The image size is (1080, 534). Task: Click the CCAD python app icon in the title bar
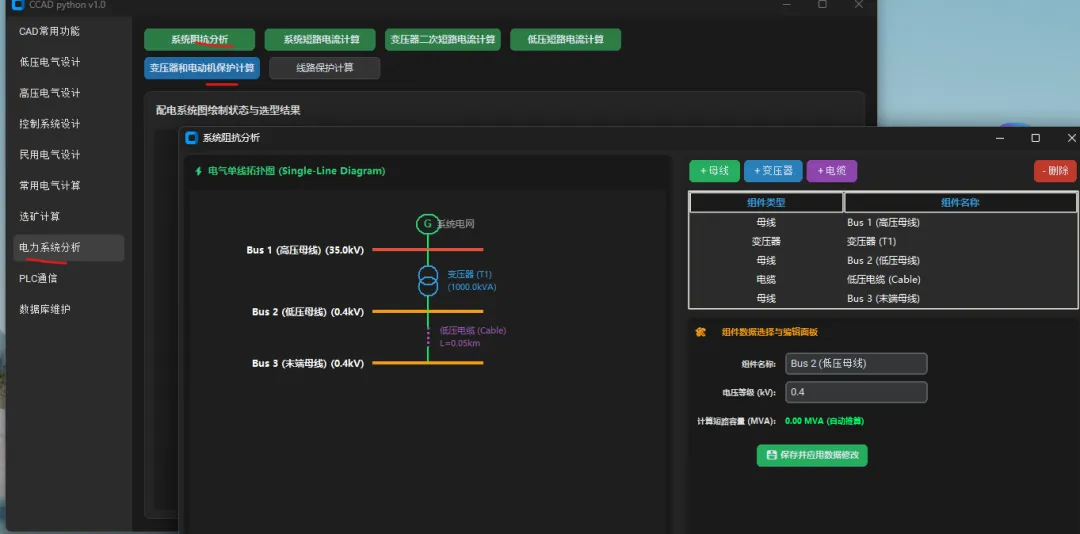click(17, 5)
